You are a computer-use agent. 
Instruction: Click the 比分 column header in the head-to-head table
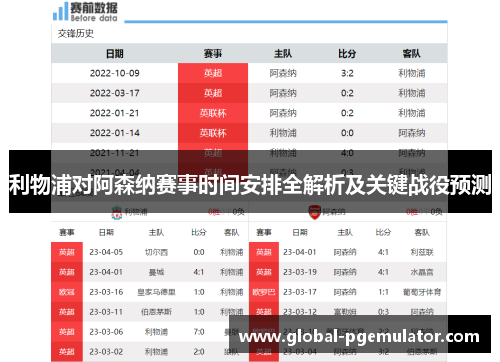coord(347,53)
